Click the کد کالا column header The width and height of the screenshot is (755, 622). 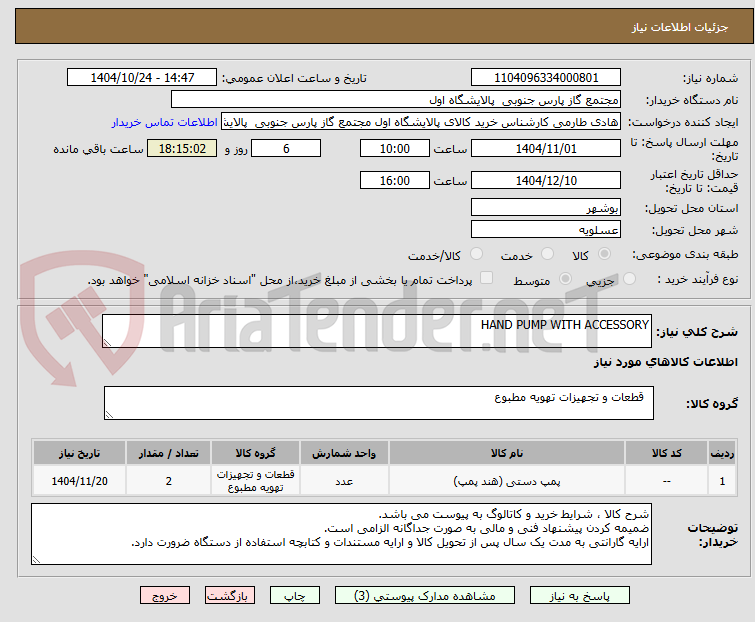pyautogui.click(x=666, y=453)
